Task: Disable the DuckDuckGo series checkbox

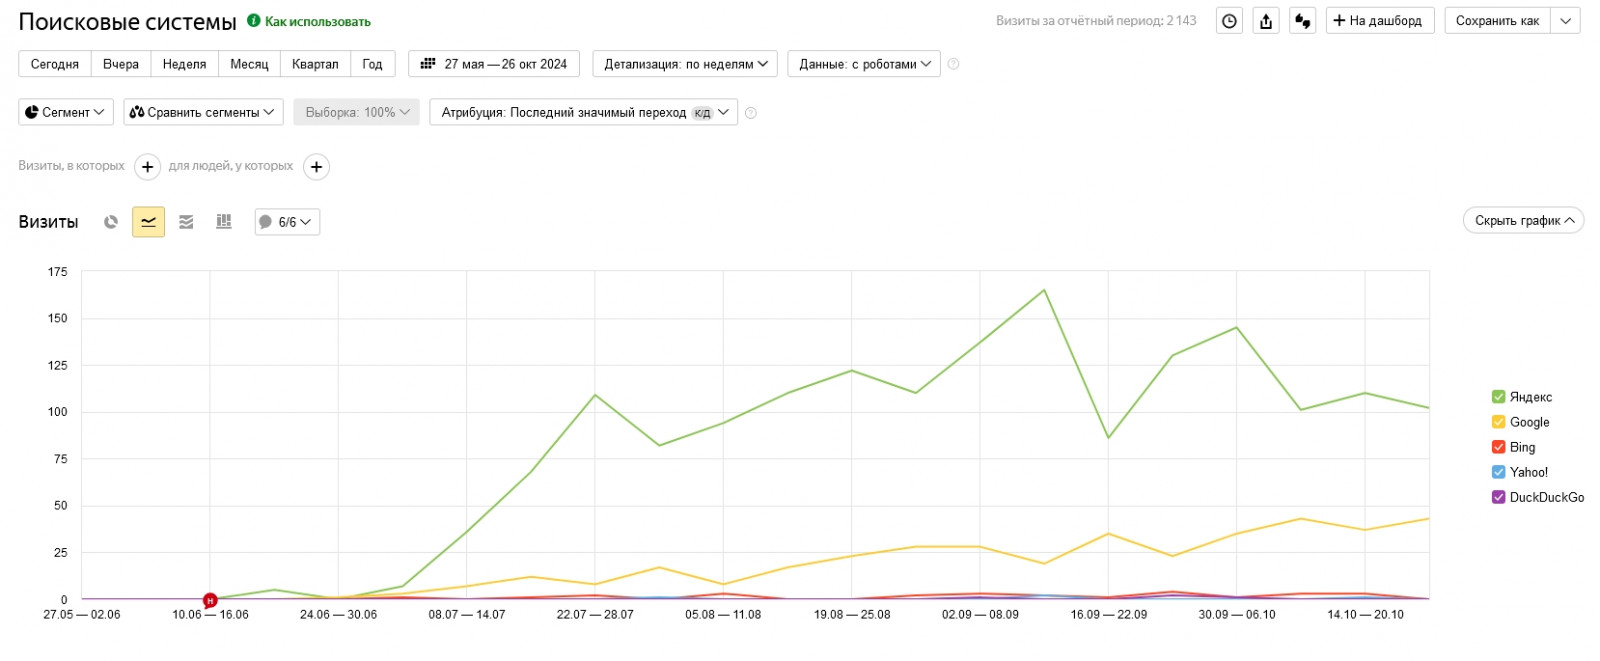Action: pyautogui.click(x=1498, y=497)
